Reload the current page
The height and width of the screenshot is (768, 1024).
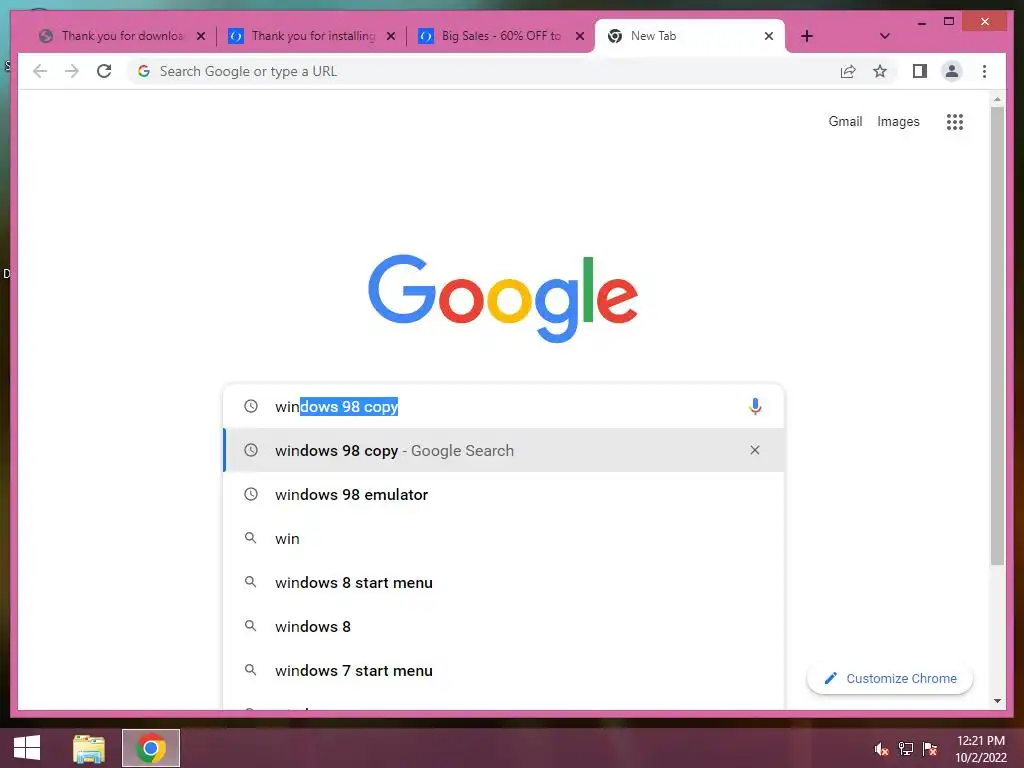(104, 71)
